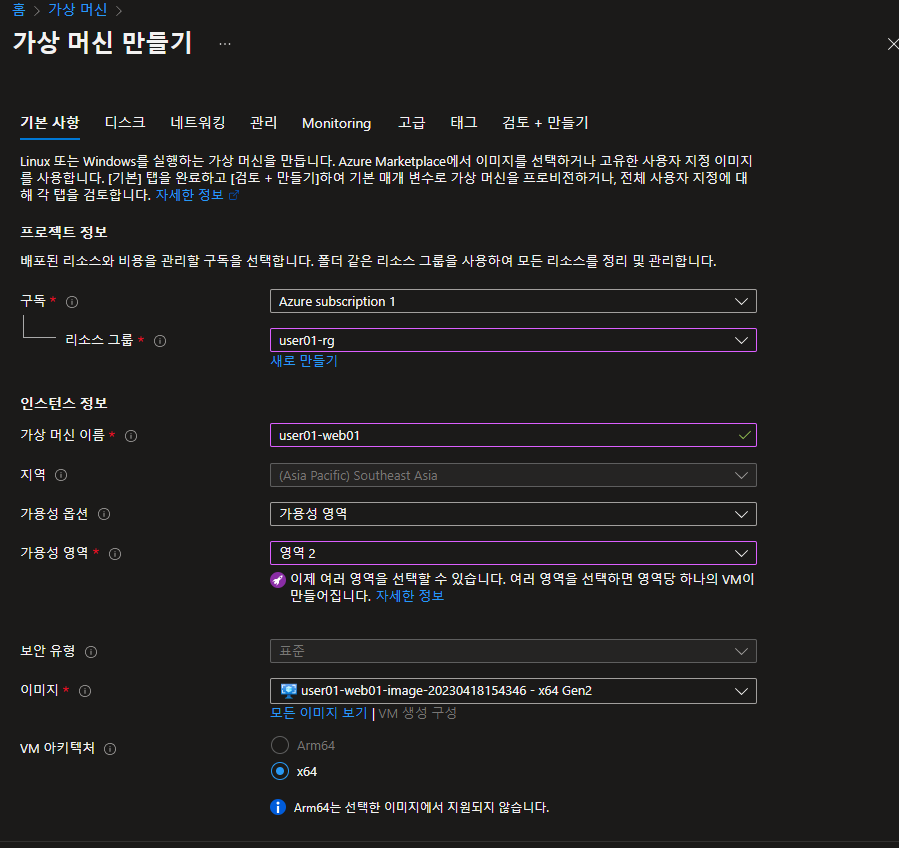The width and height of the screenshot is (899, 848).
Task: Click the 모든 이미지 보기 link
Action: [x=319, y=713]
